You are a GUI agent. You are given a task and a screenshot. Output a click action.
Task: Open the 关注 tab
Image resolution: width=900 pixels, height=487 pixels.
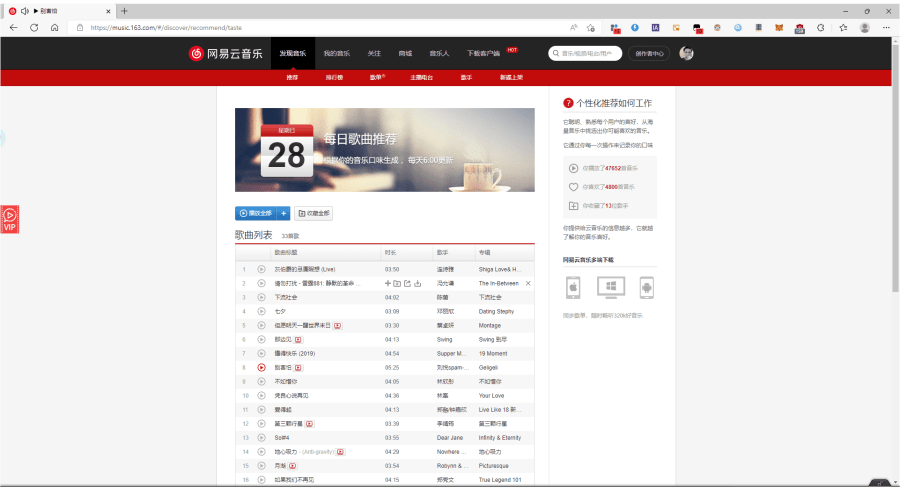coord(374,53)
